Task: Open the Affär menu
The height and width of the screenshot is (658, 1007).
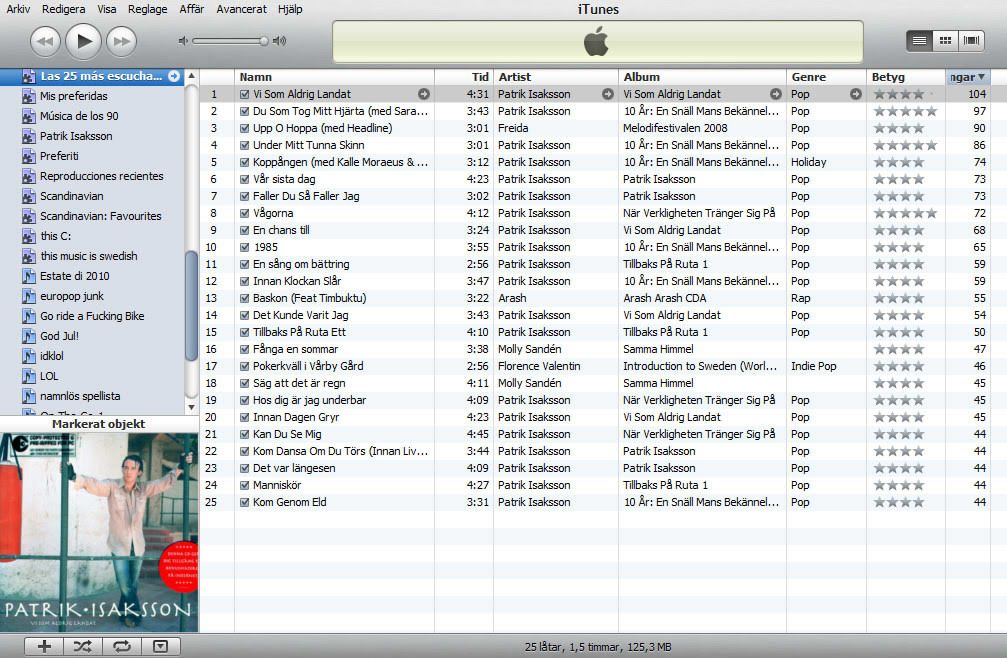Action: (x=191, y=9)
